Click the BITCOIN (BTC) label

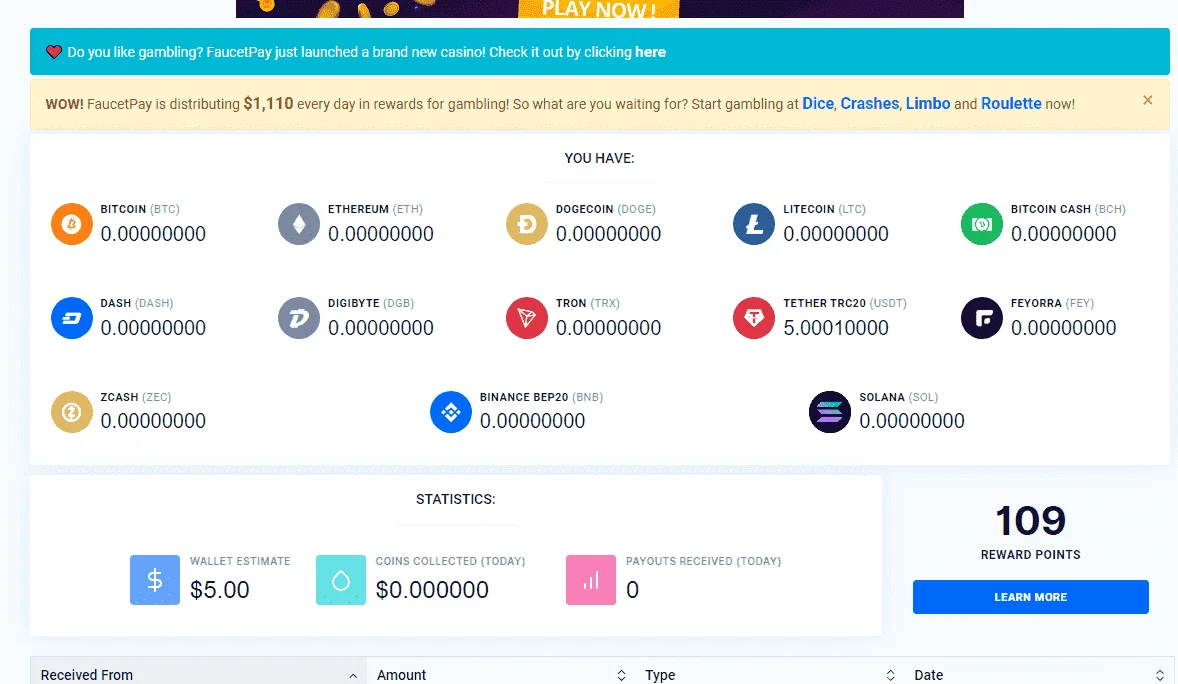tap(140, 209)
